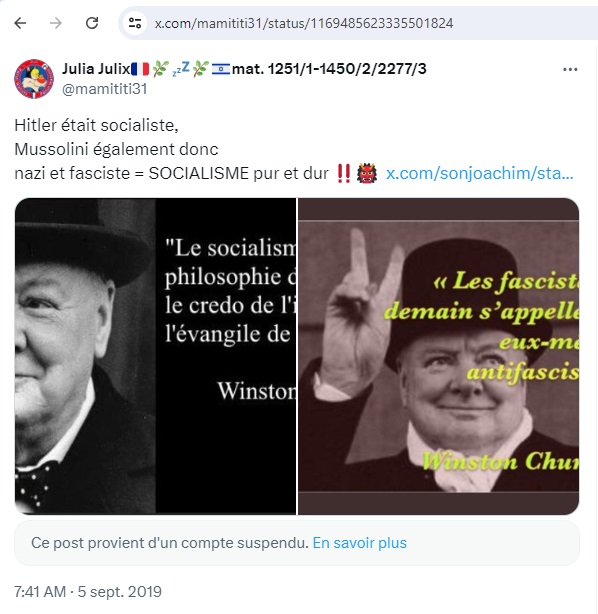Reload the current page

(92, 23)
